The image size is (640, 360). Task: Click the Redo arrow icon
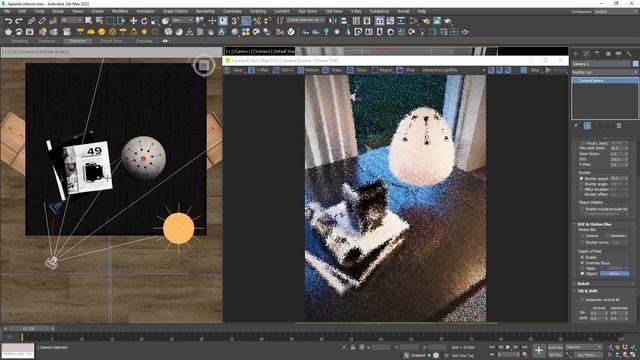(x=19, y=20)
